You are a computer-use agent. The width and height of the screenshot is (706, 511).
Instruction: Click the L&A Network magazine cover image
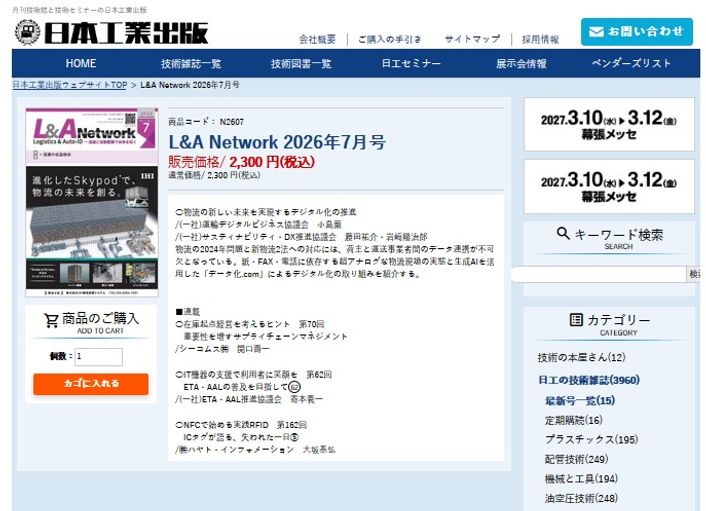pos(92,202)
